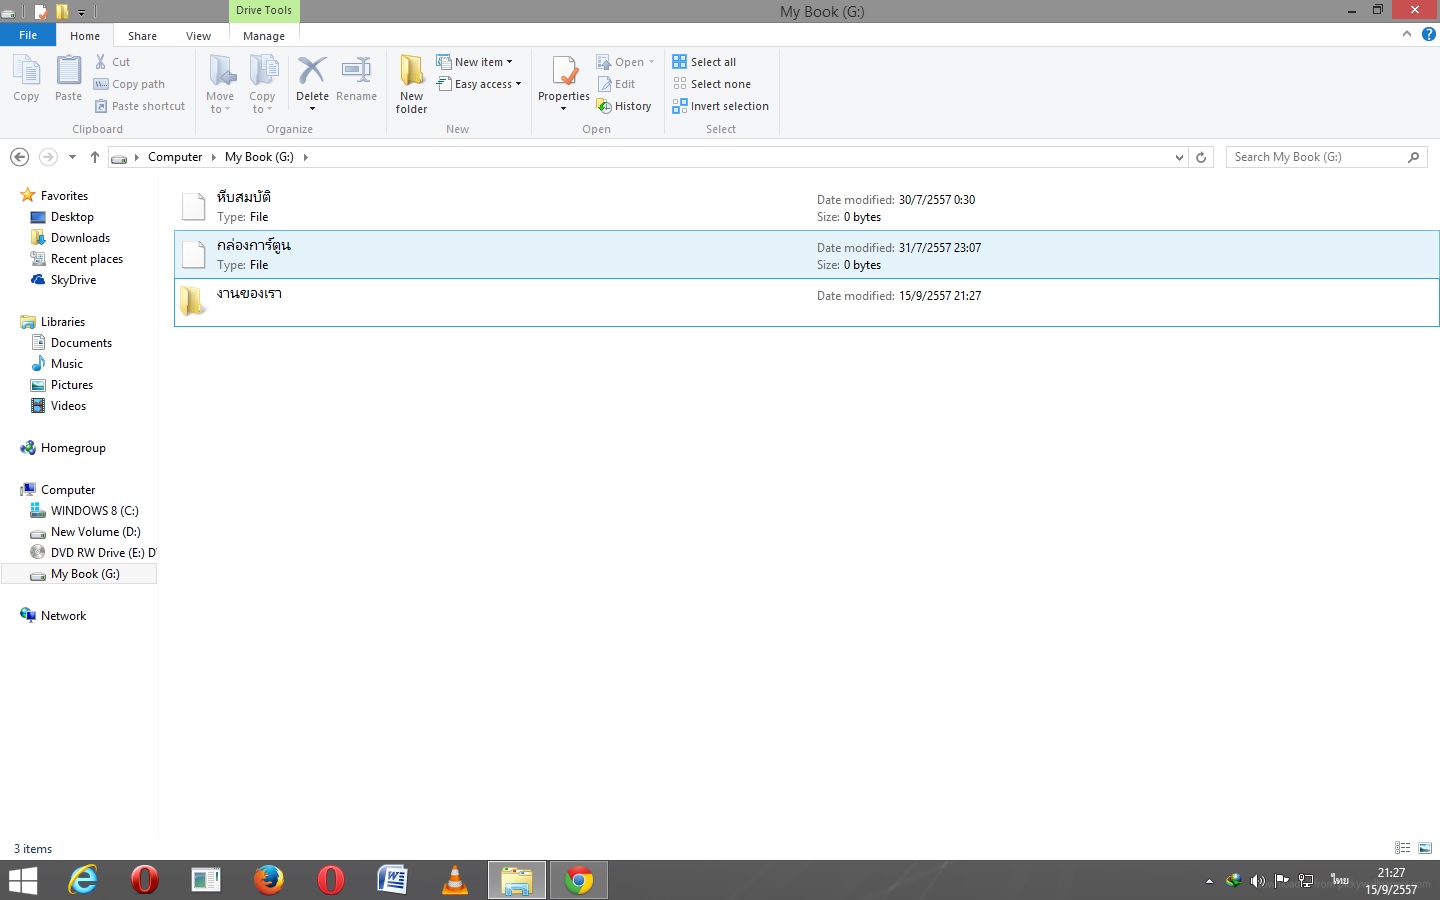Open the Documents library
Image resolution: width=1440 pixels, height=900 pixels.
pos(81,343)
